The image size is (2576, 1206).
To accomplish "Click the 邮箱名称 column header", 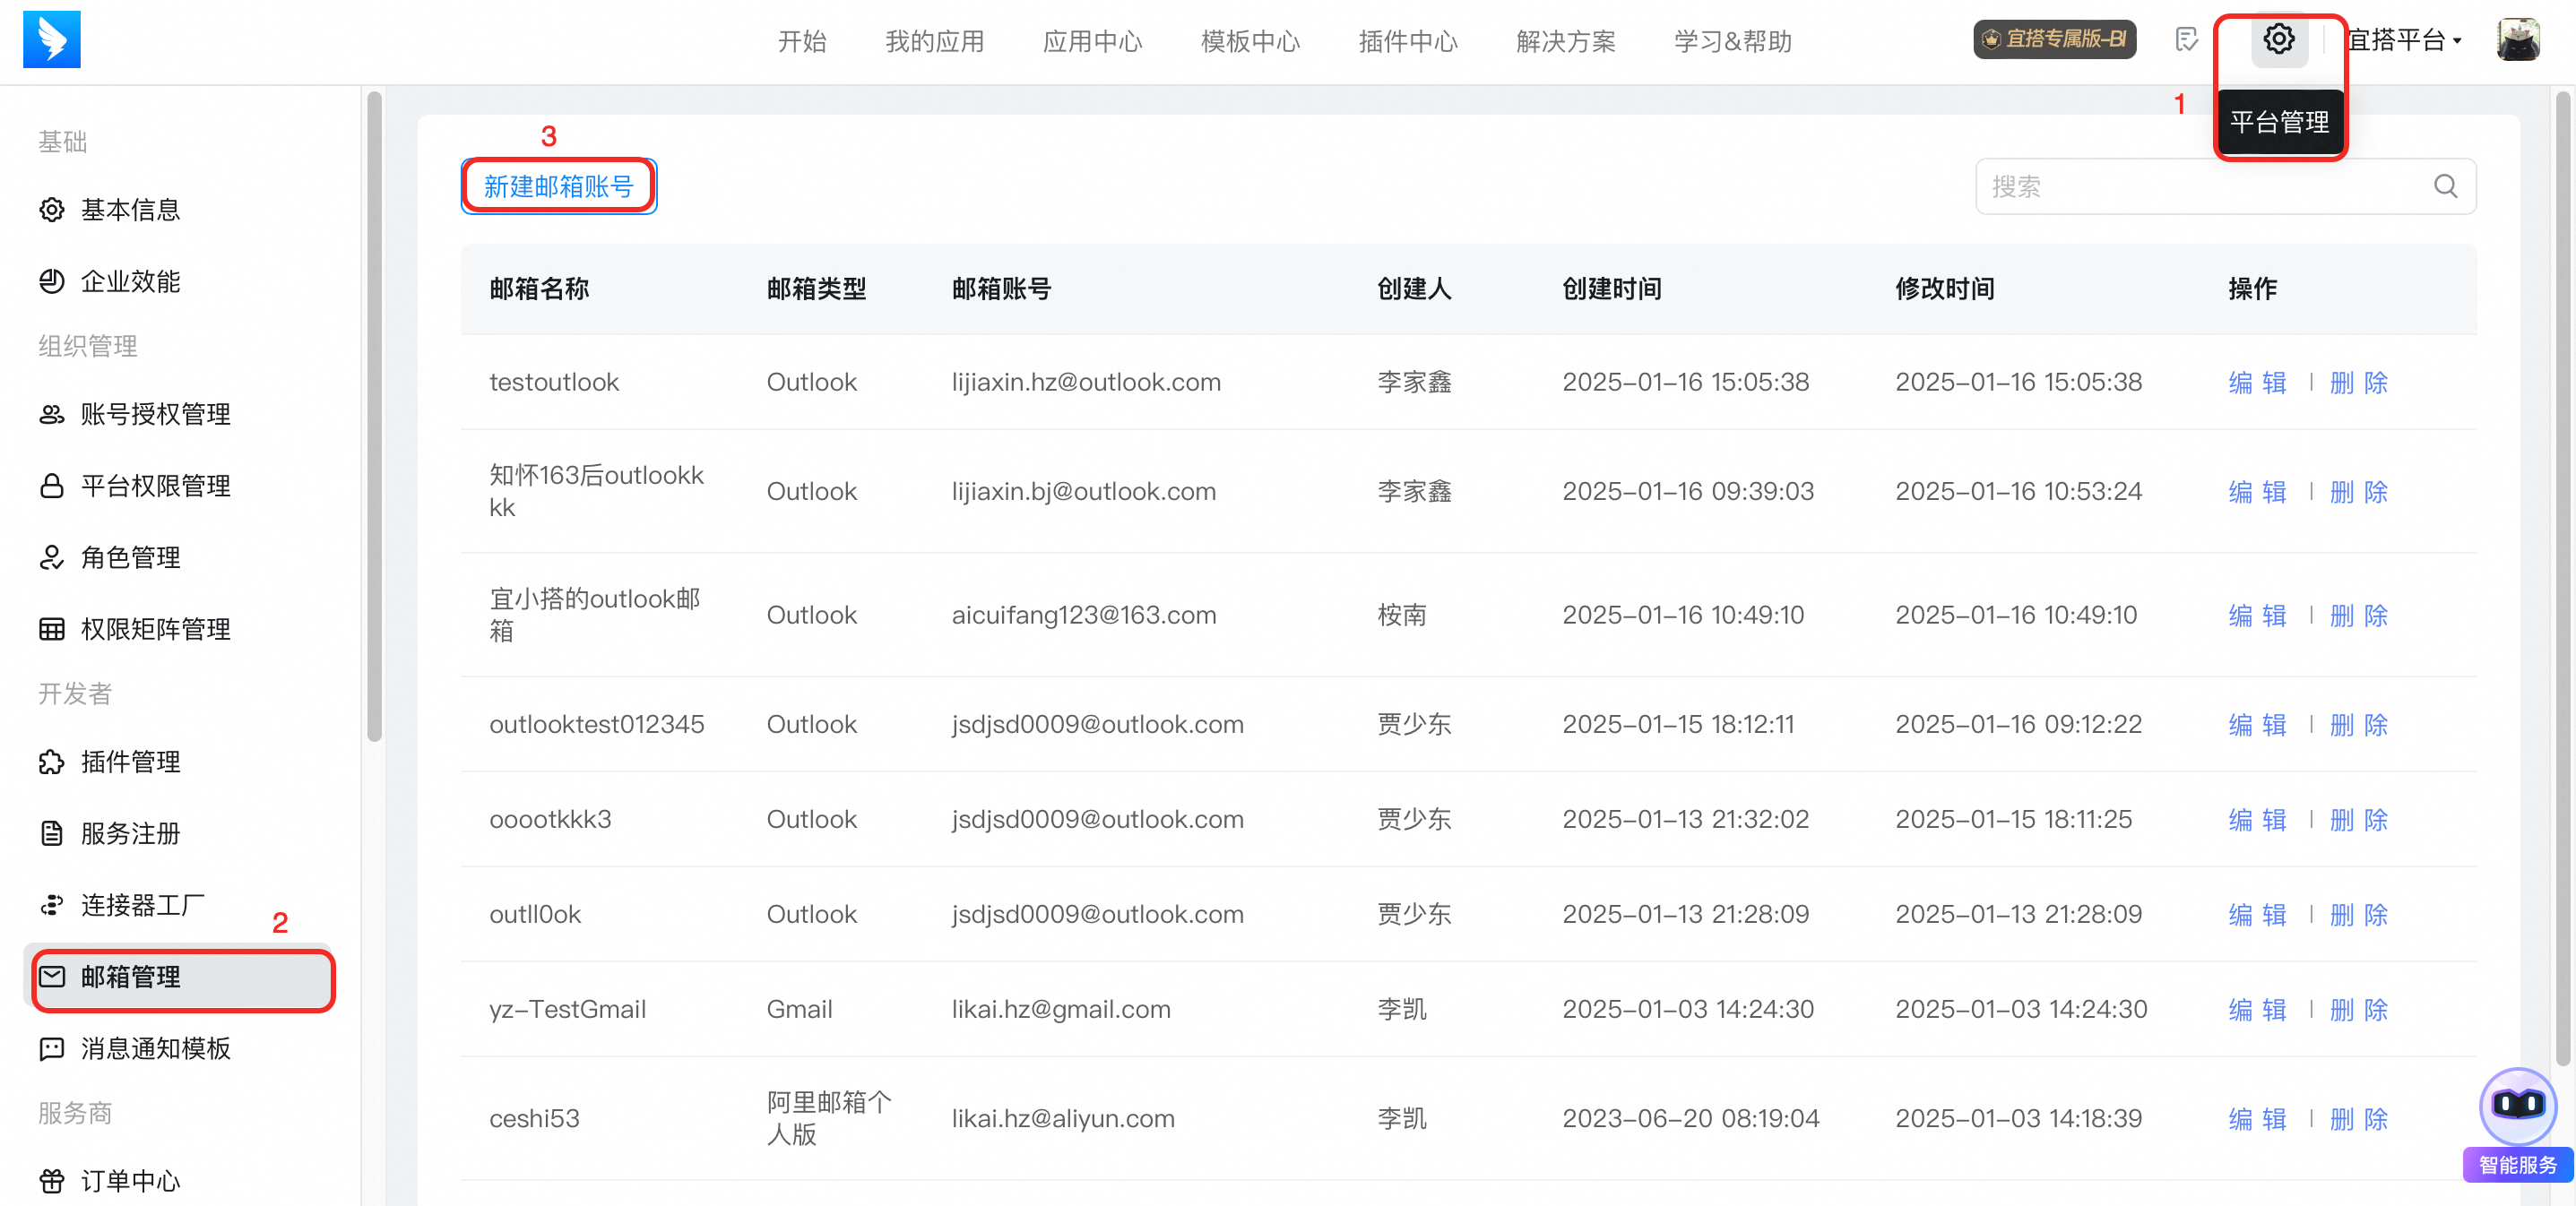I will click(x=539, y=289).
